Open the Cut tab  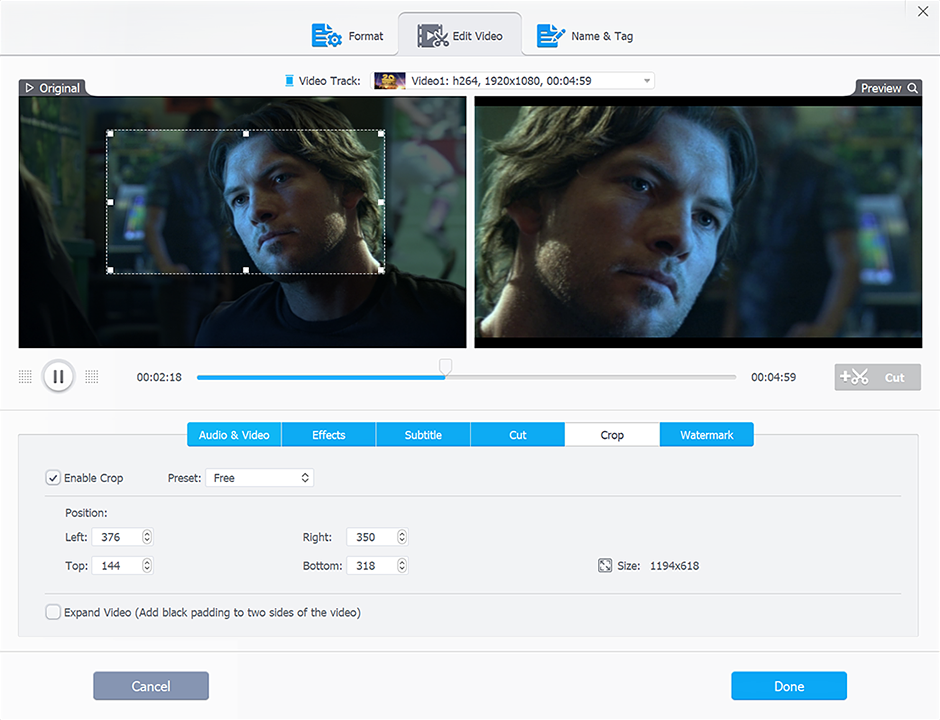pos(517,435)
